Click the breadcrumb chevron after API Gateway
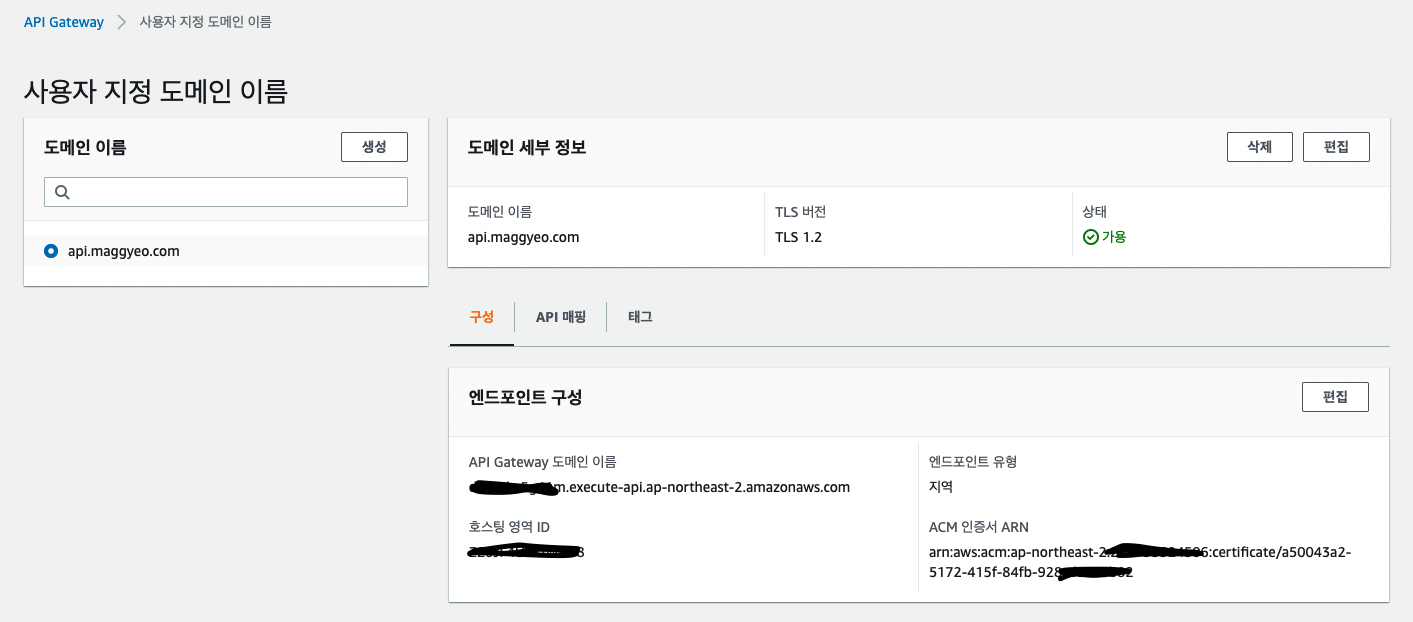Screen dimensions: 1413x622 pos(121,22)
